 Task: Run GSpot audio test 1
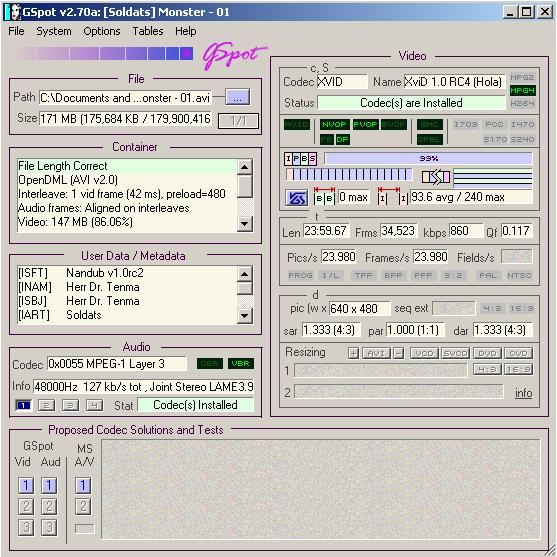click(49, 486)
